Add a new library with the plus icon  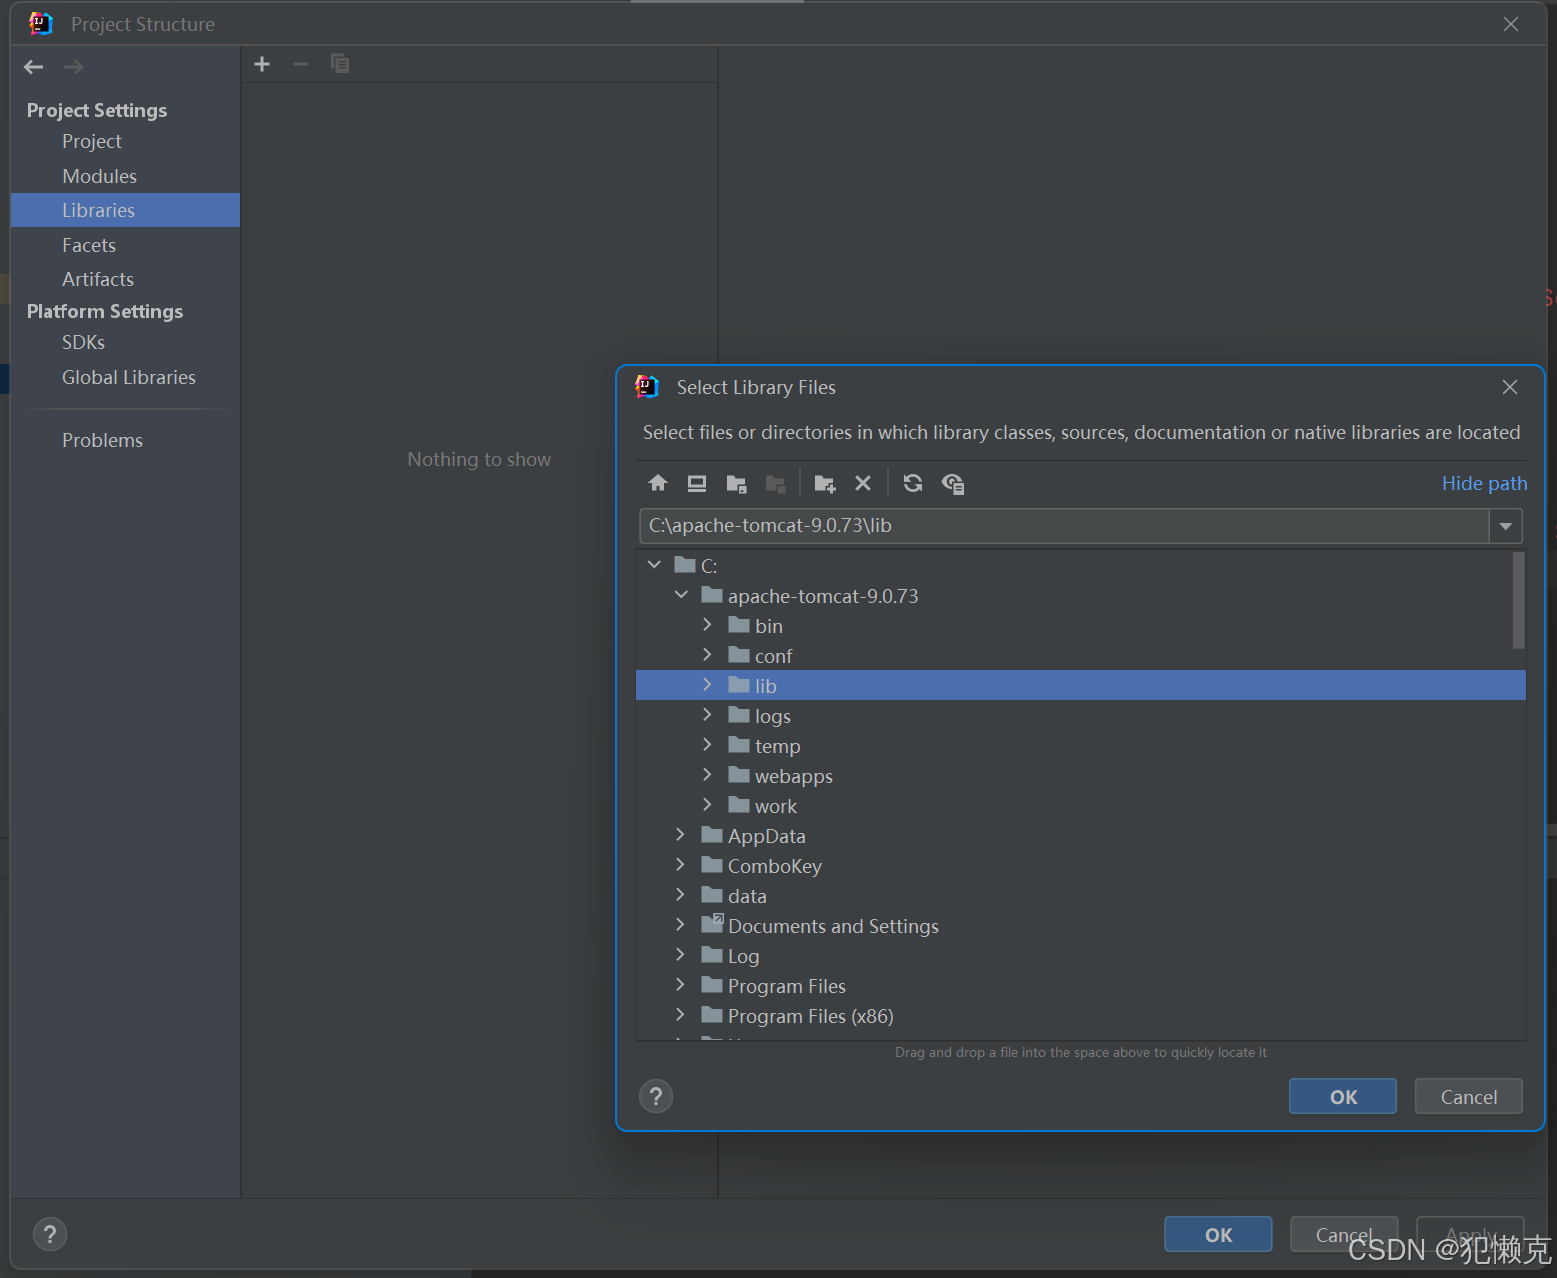[x=261, y=63]
